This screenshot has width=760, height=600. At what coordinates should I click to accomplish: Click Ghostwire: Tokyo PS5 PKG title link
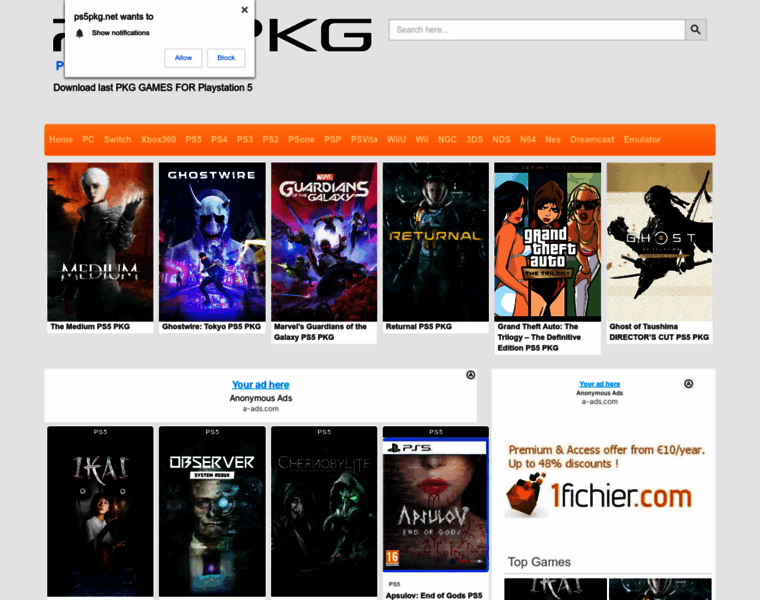pyautogui.click(x=211, y=327)
